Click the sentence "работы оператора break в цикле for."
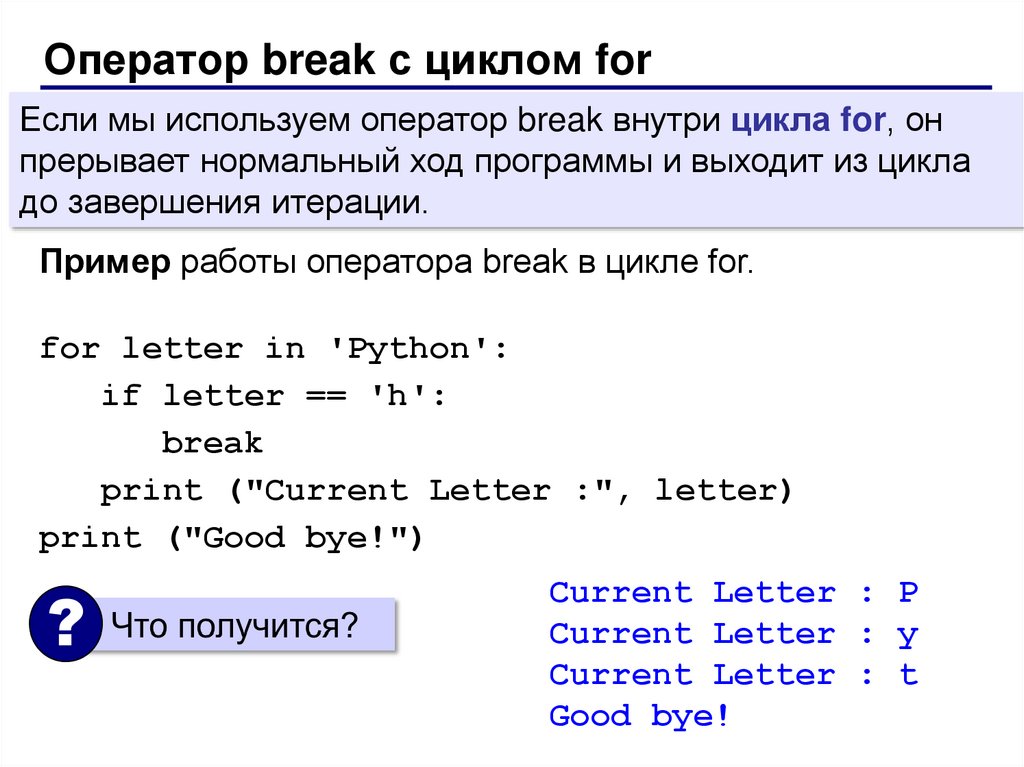Viewport: 1024px width, 767px height. click(x=465, y=265)
